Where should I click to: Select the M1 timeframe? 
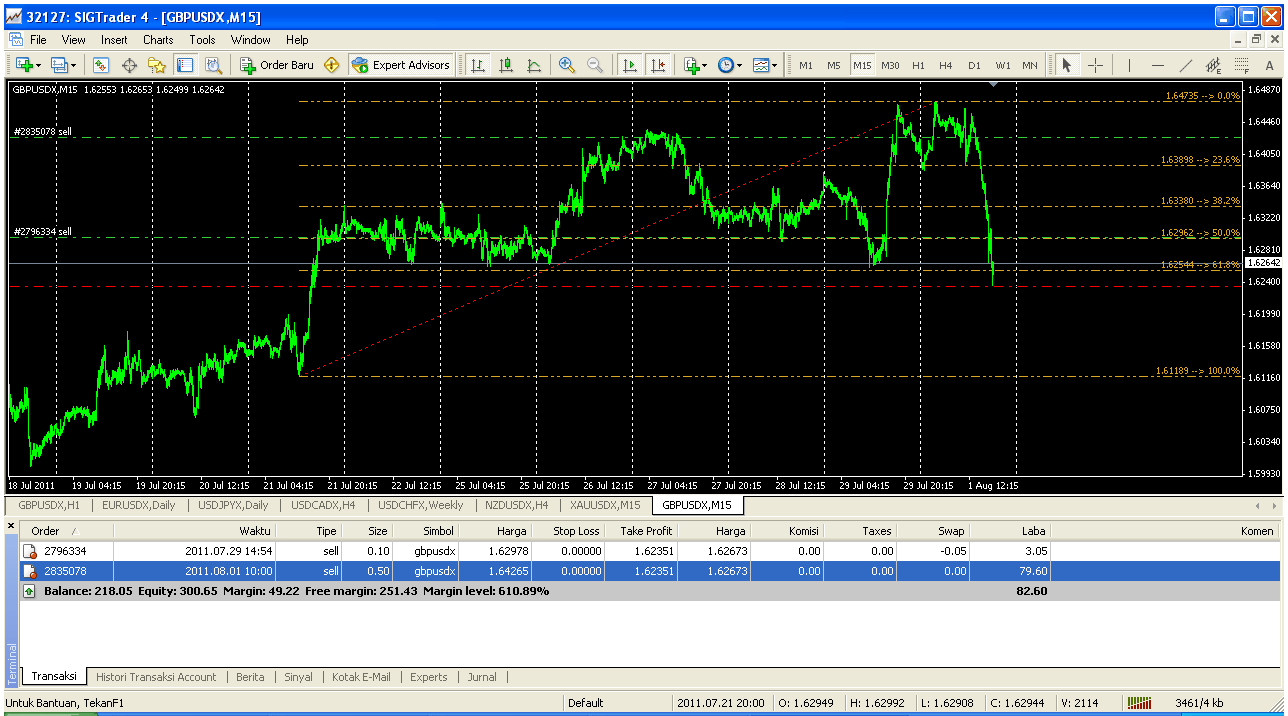pyautogui.click(x=806, y=65)
